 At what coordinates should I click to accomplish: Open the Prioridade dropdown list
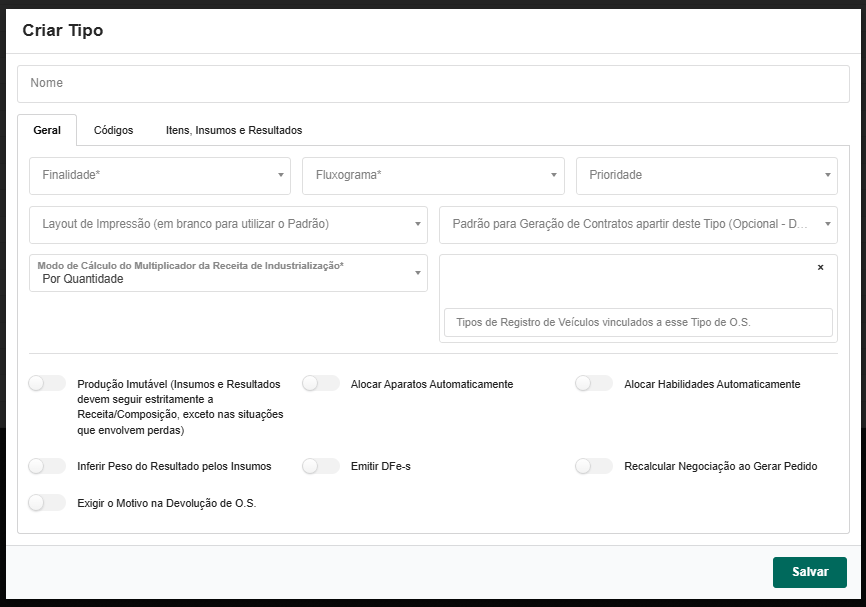[706, 175]
